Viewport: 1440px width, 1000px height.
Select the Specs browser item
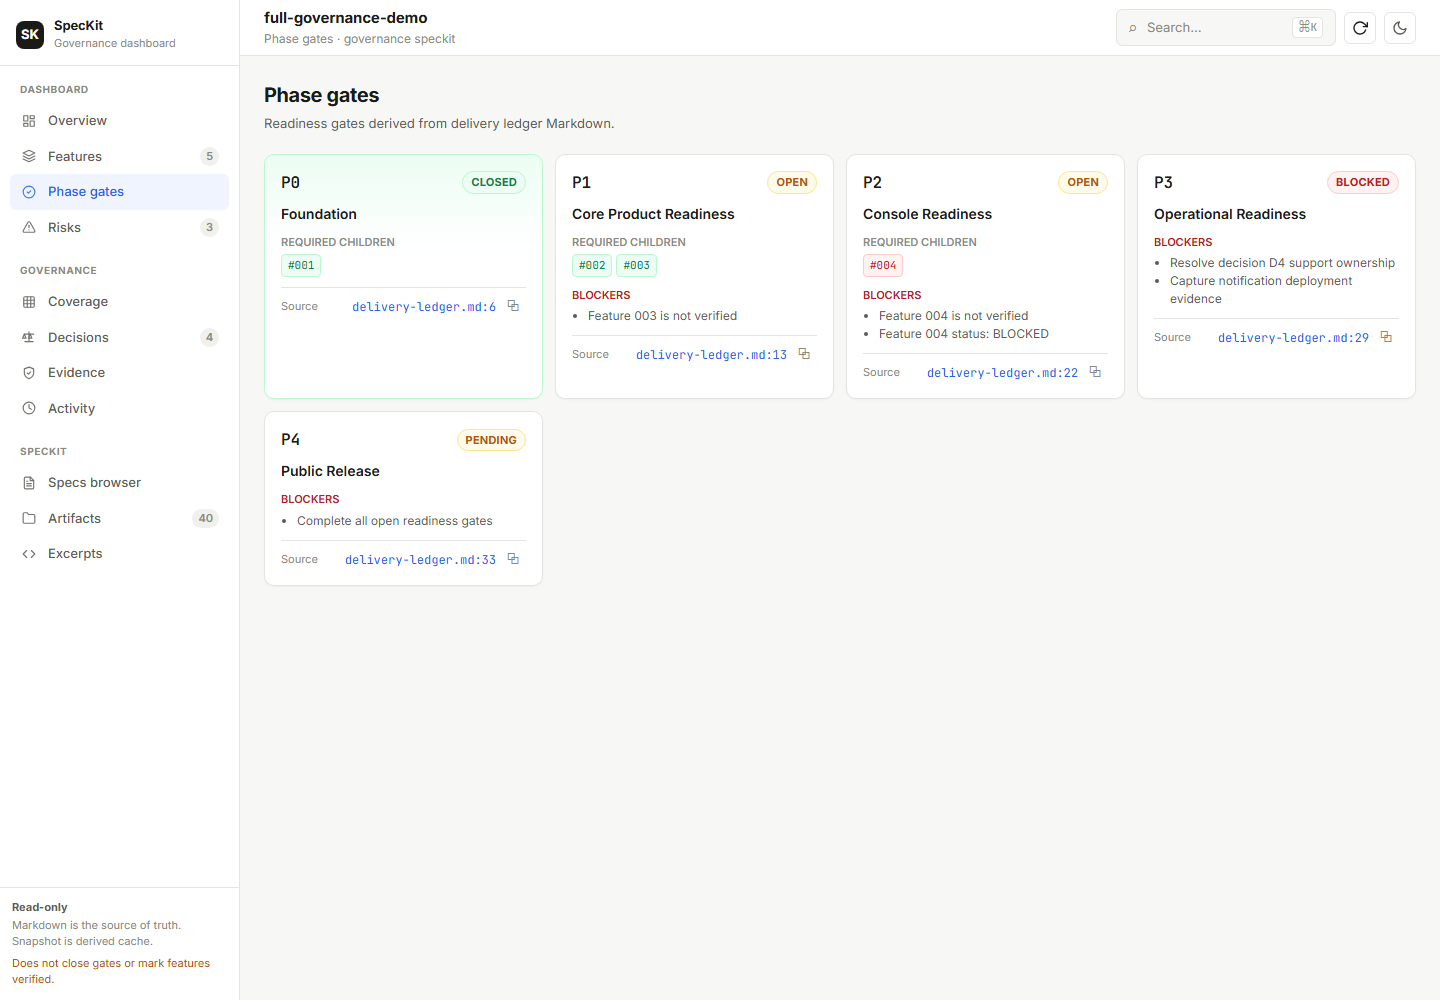[x=119, y=483]
